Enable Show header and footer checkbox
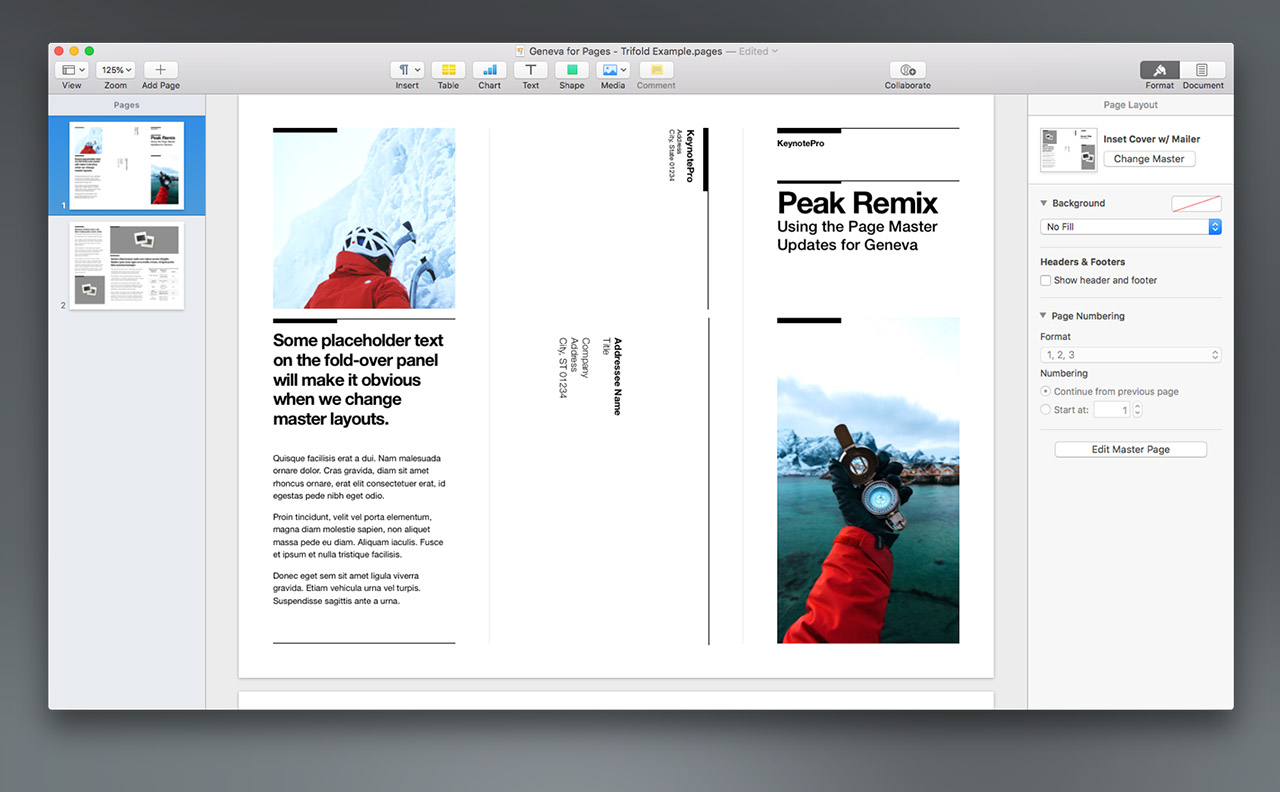1280x792 pixels. (x=1046, y=281)
